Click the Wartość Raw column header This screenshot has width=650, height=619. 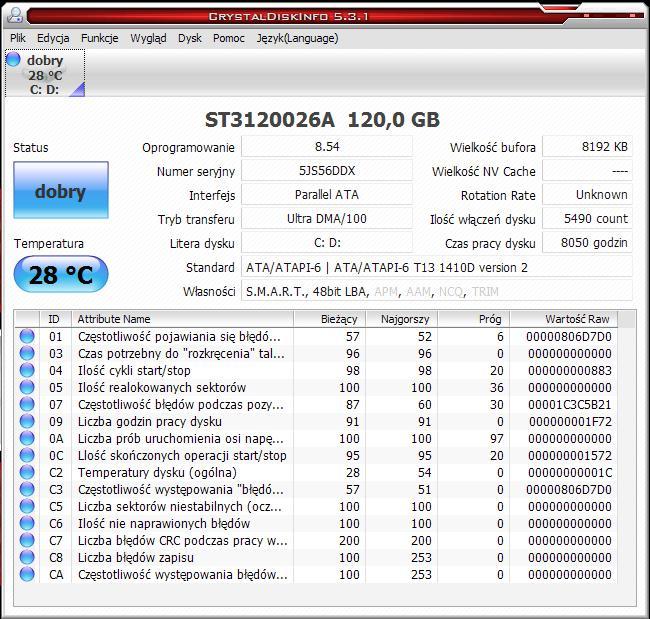pyautogui.click(x=564, y=319)
